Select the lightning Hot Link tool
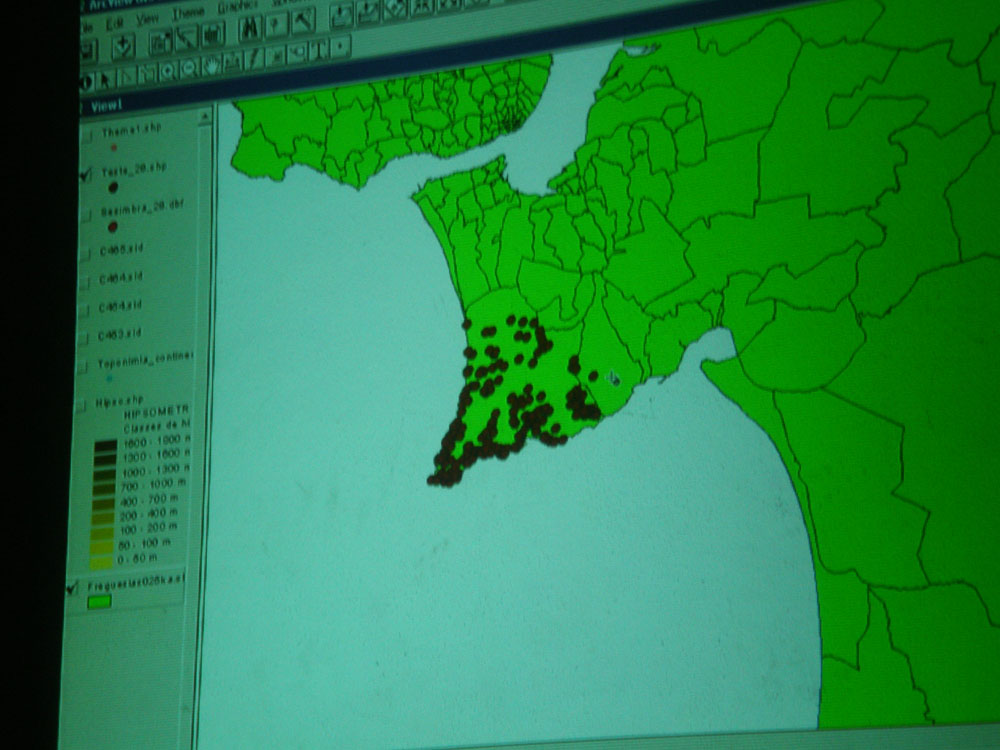The image size is (1000, 750). click(254, 59)
